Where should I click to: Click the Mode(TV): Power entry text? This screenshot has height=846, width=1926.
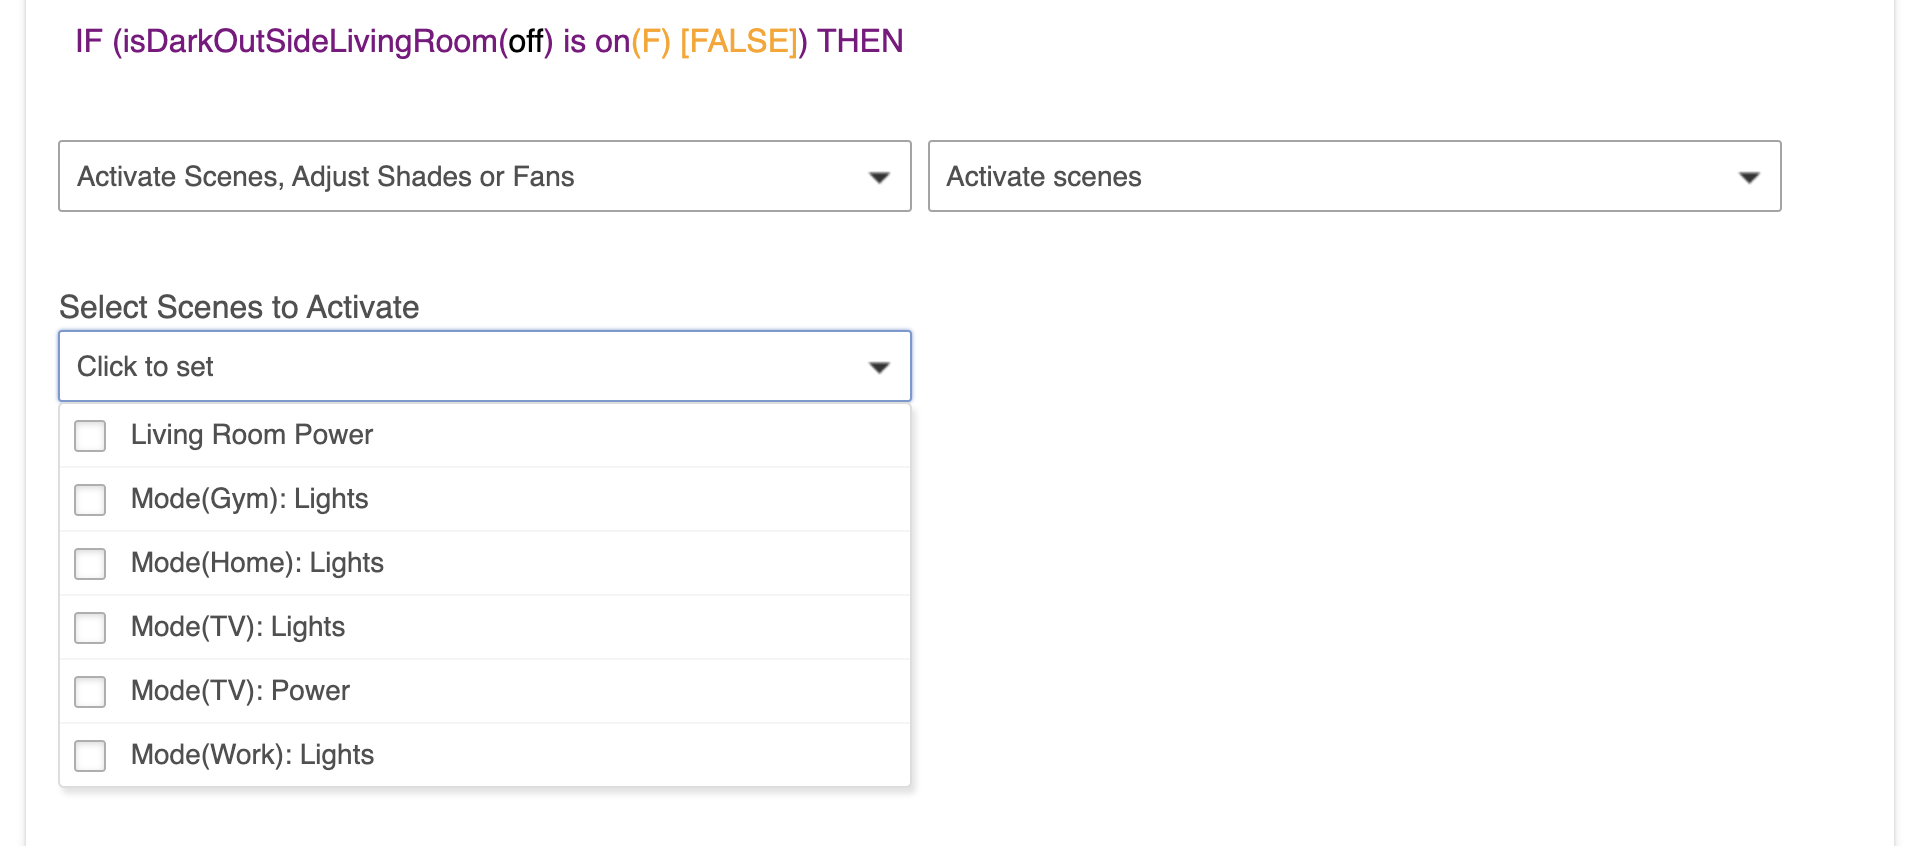coord(240,691)
